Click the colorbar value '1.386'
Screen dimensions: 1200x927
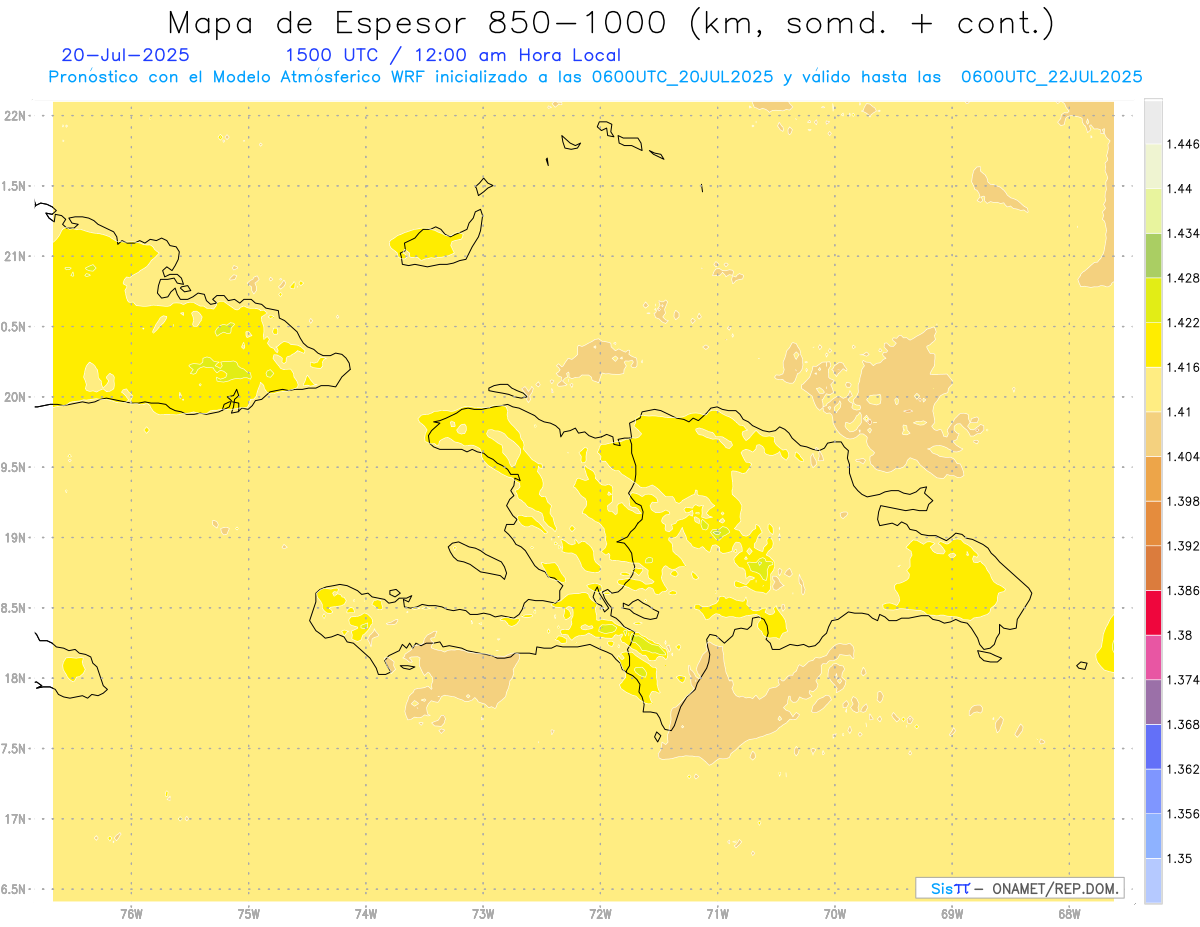click(1182, 590)
